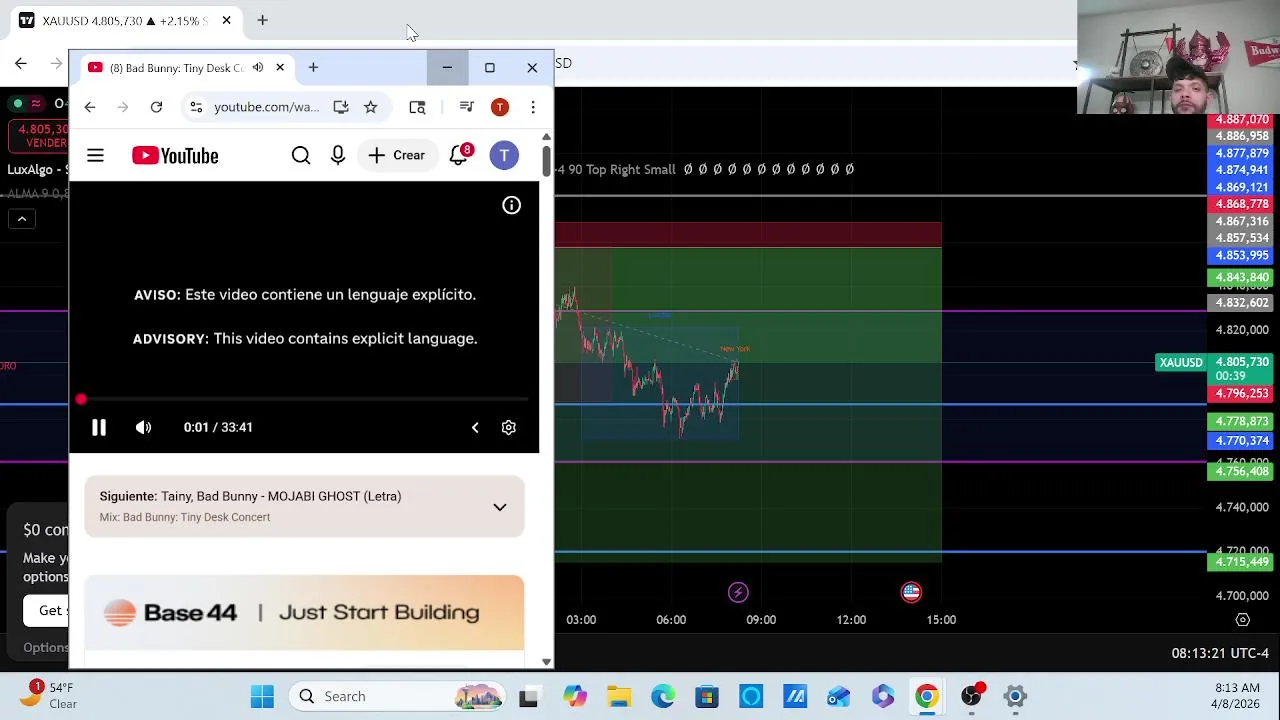Go back in background TradingView window
Screen dimensions: 1280x720
tap(21, 64)
